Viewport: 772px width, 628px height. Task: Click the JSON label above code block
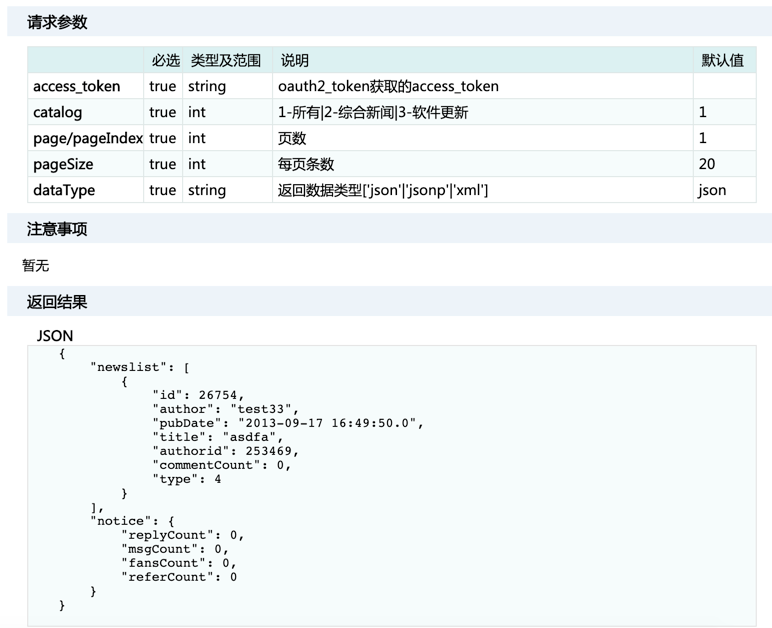(55, 336)
